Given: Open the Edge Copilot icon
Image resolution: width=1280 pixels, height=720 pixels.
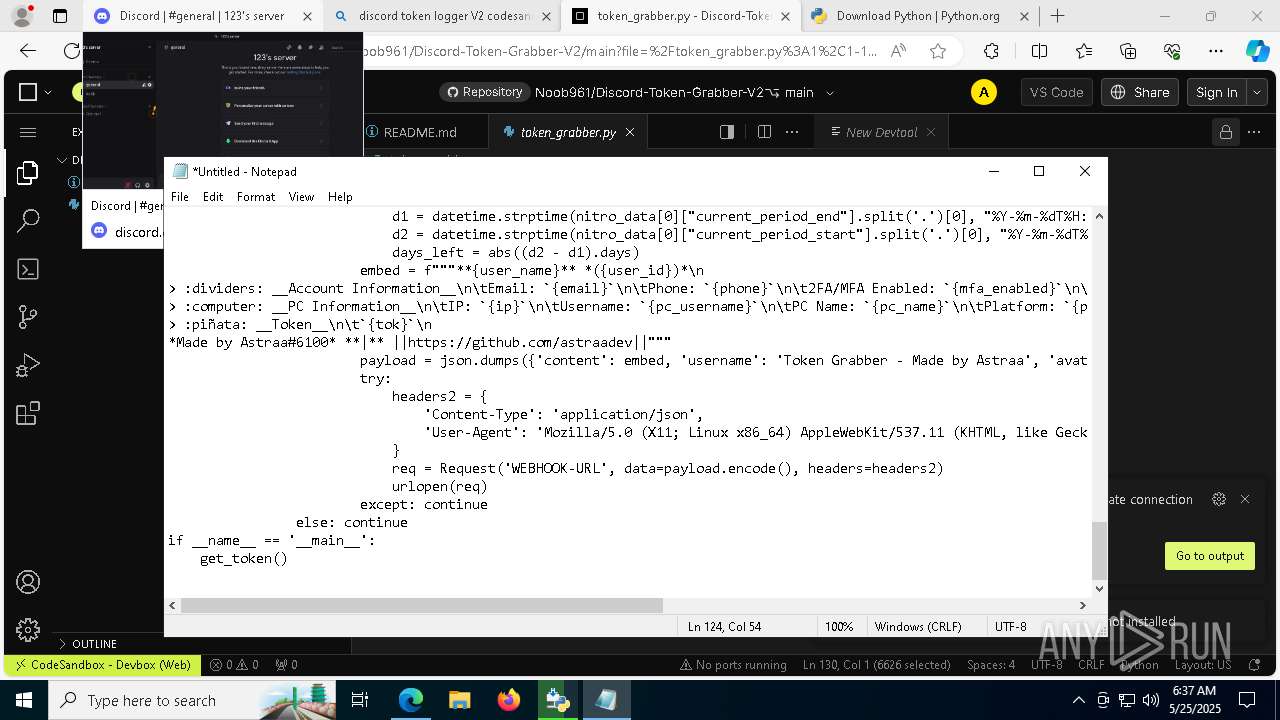Looking at the screenshot, I should [1257, 51].
